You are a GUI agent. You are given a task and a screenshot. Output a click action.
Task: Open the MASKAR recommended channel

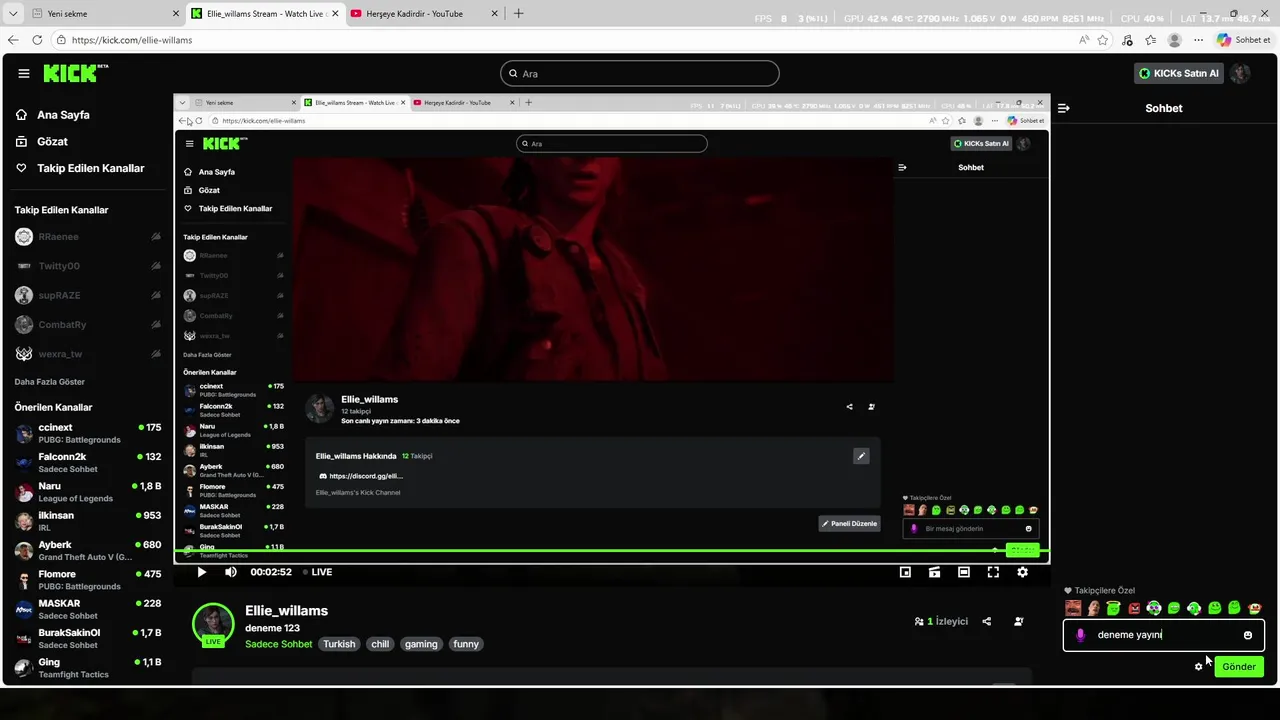click(88, 609)
